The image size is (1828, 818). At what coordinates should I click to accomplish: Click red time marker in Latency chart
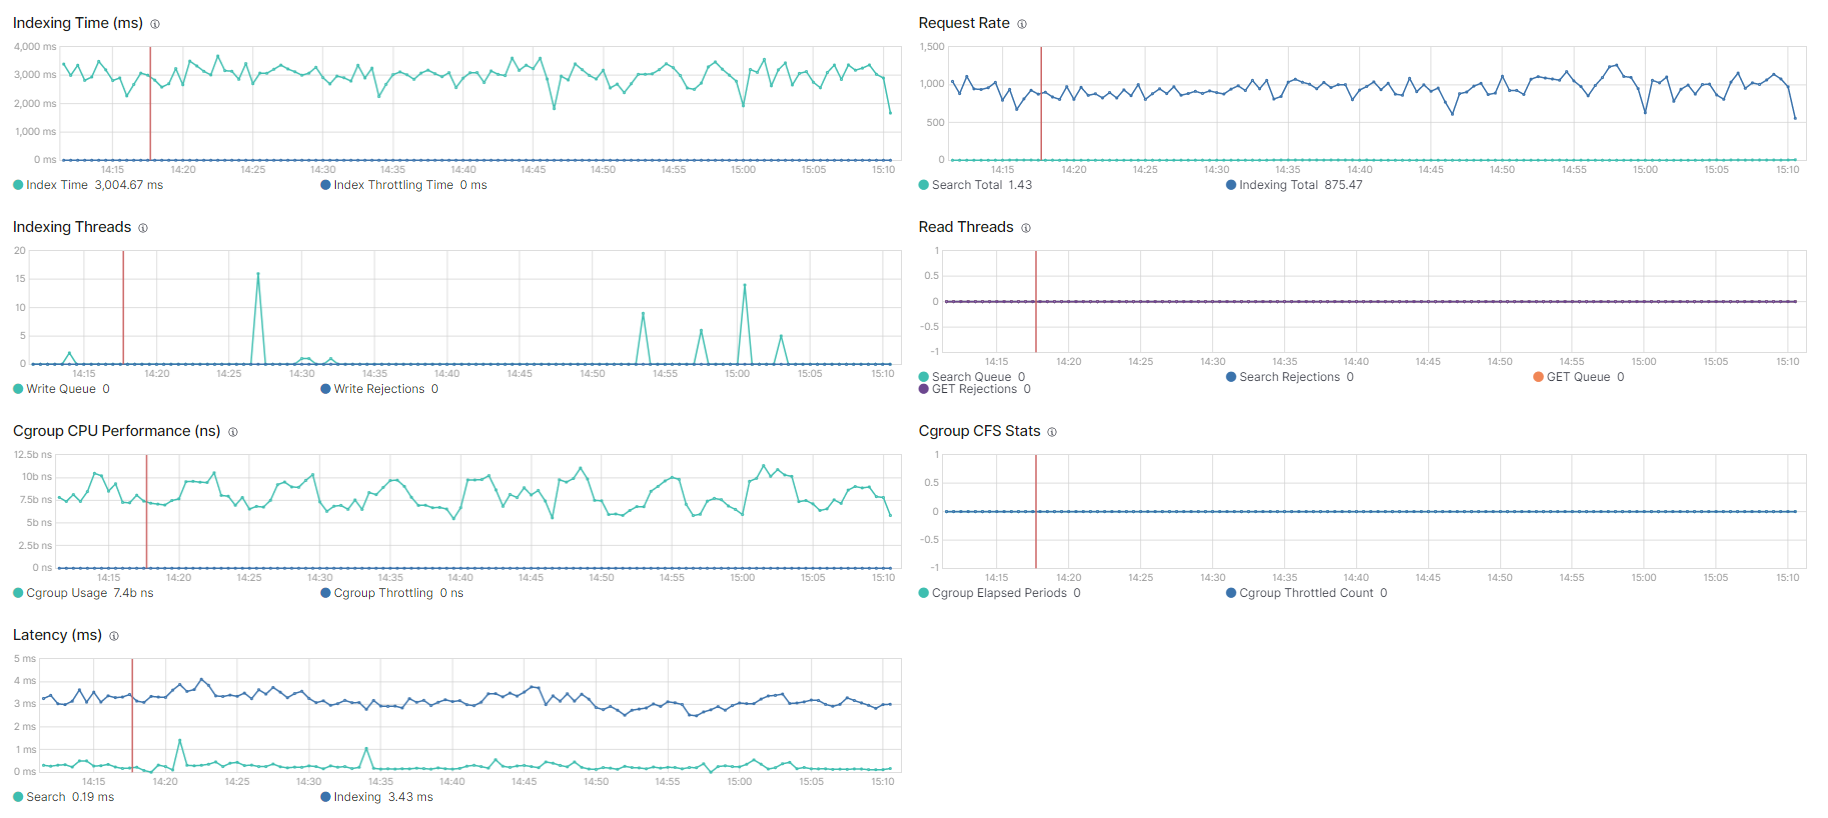click(x=132, y=715)
